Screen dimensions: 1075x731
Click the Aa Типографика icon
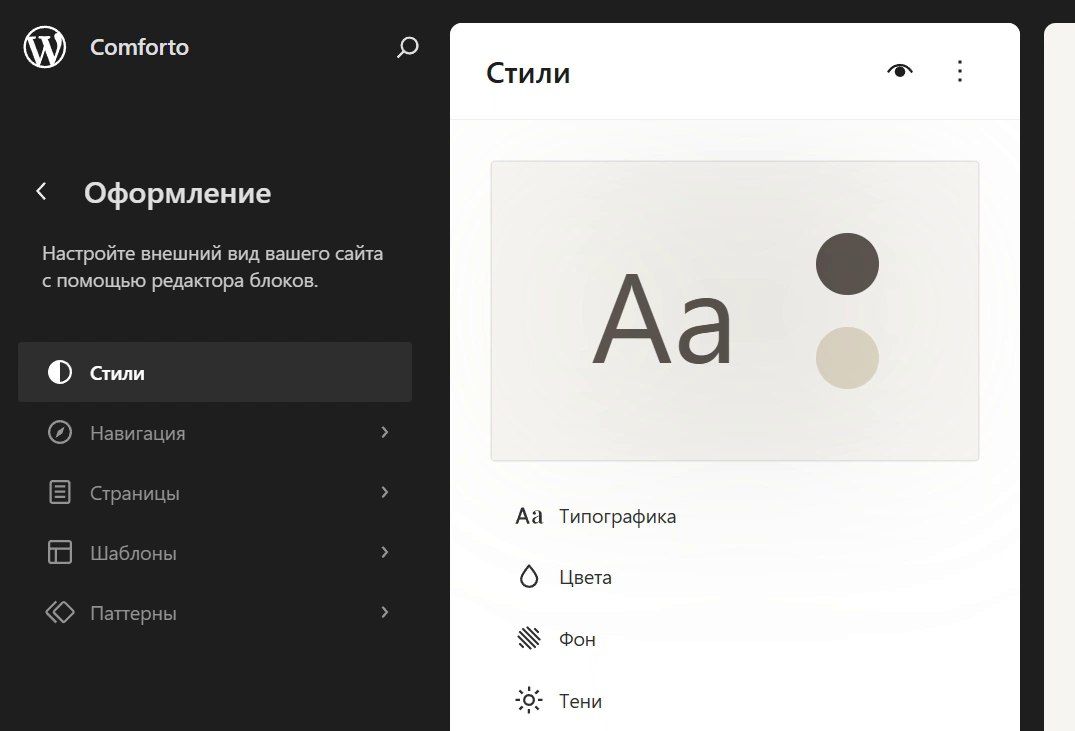click(x=529, y=516)
